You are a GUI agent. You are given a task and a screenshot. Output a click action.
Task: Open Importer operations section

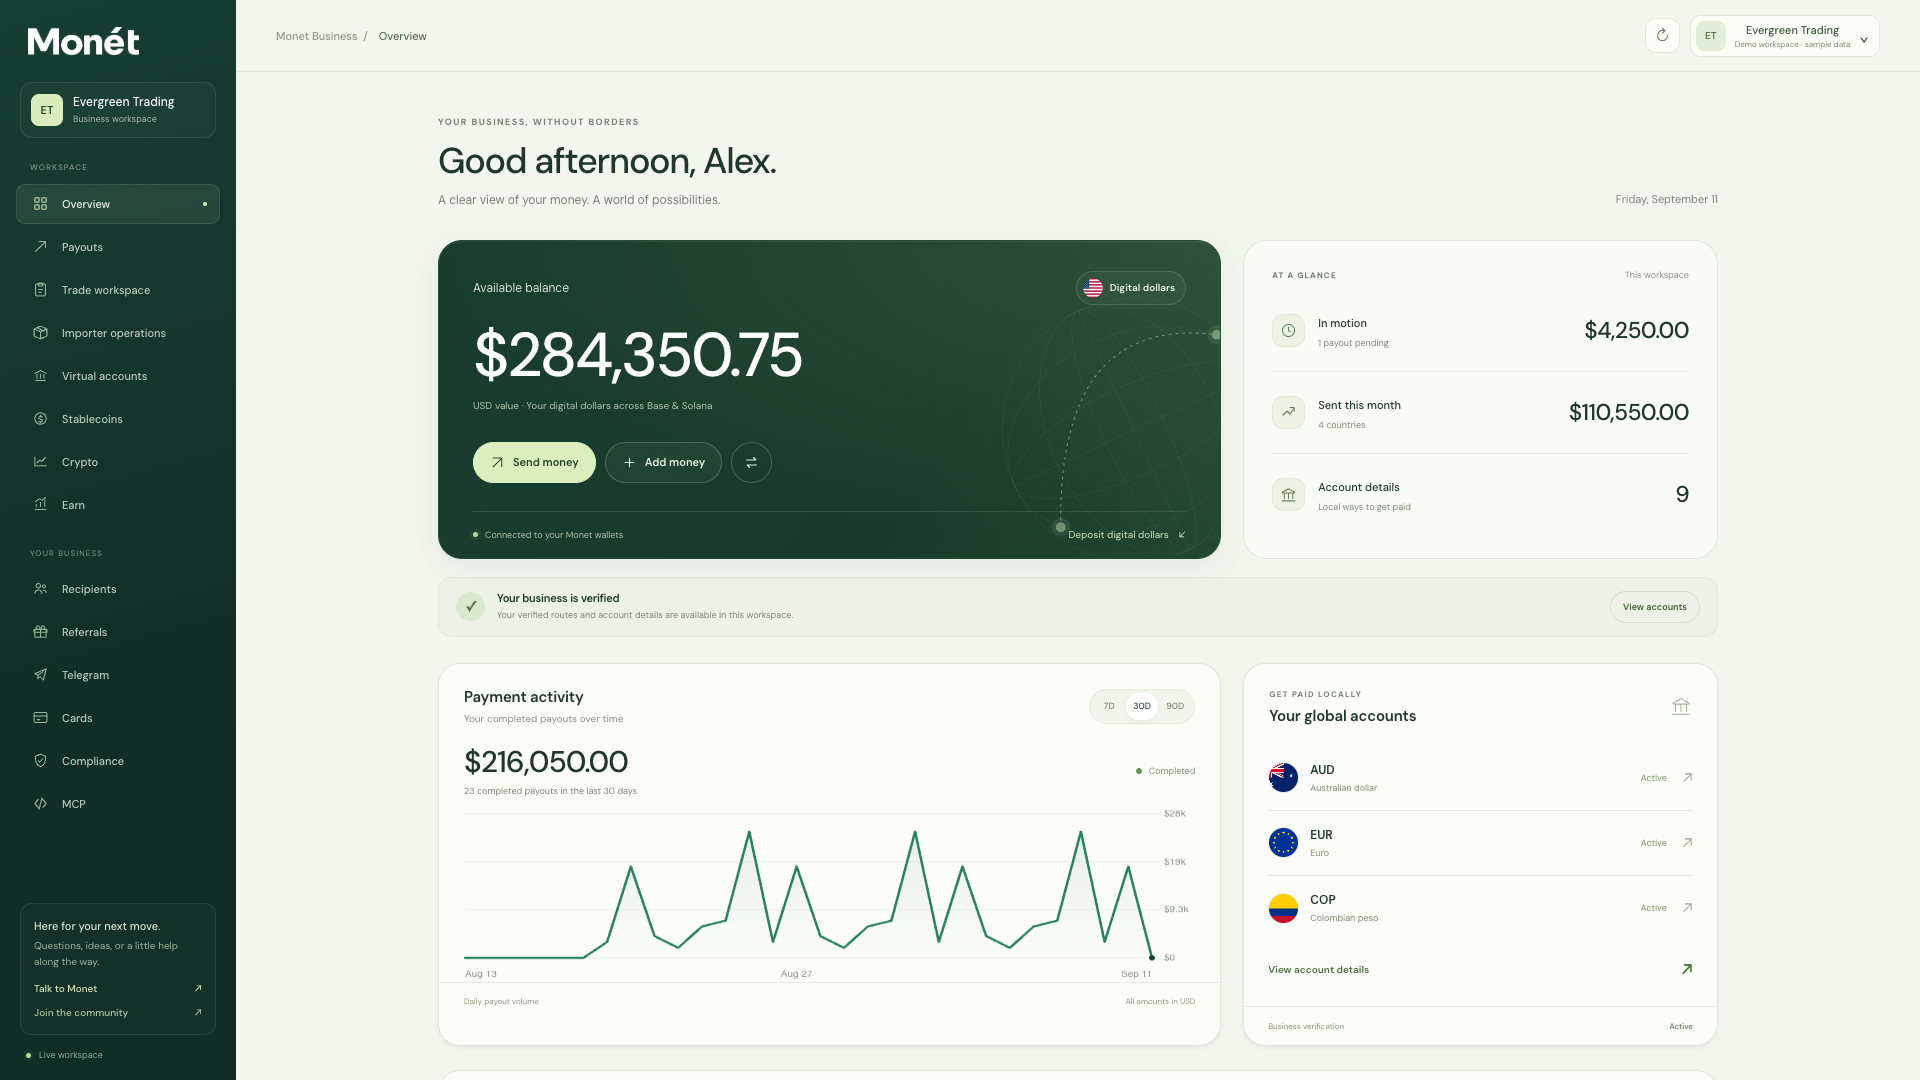118,333
